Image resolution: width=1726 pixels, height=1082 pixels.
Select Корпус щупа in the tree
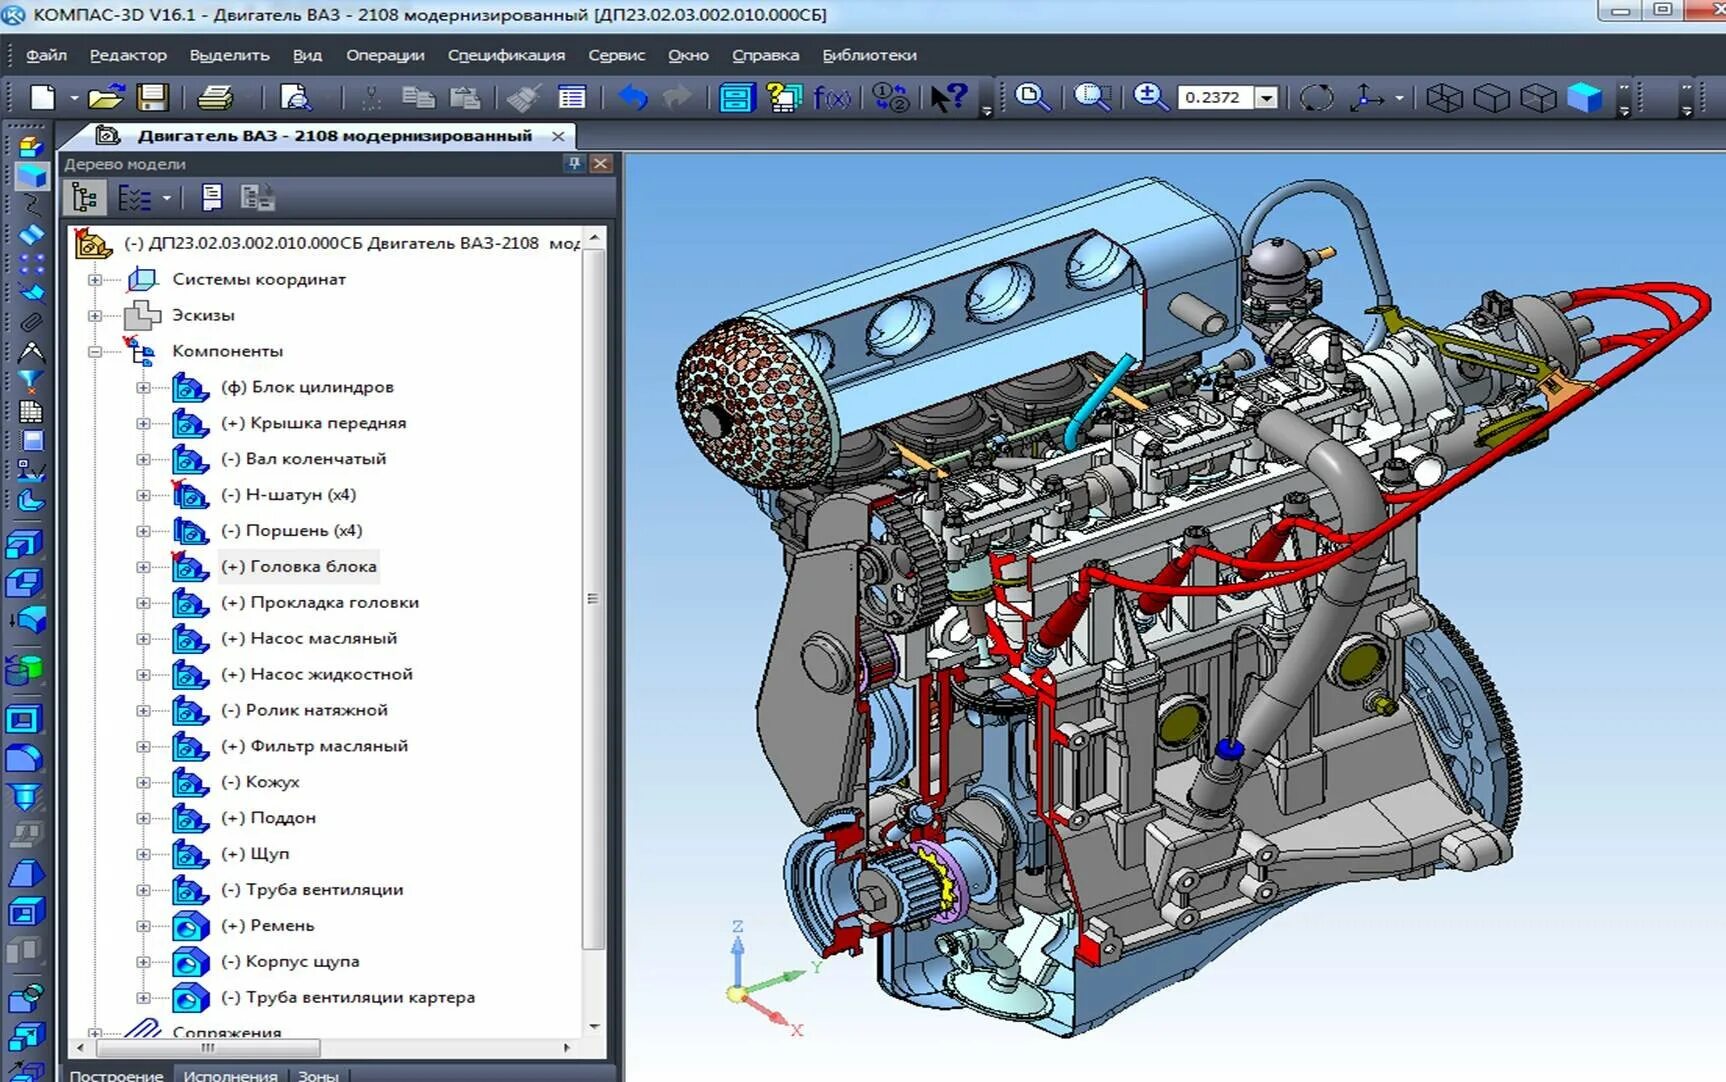[x=290, y=962]
